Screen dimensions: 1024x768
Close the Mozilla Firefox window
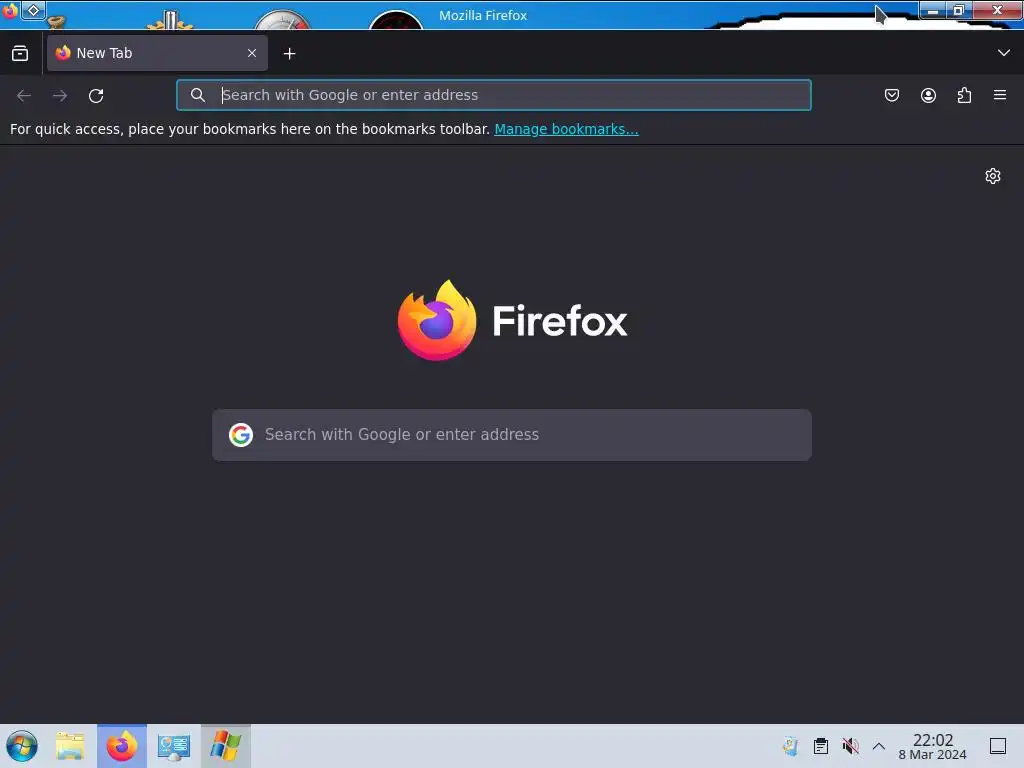[x=997, y=10]
